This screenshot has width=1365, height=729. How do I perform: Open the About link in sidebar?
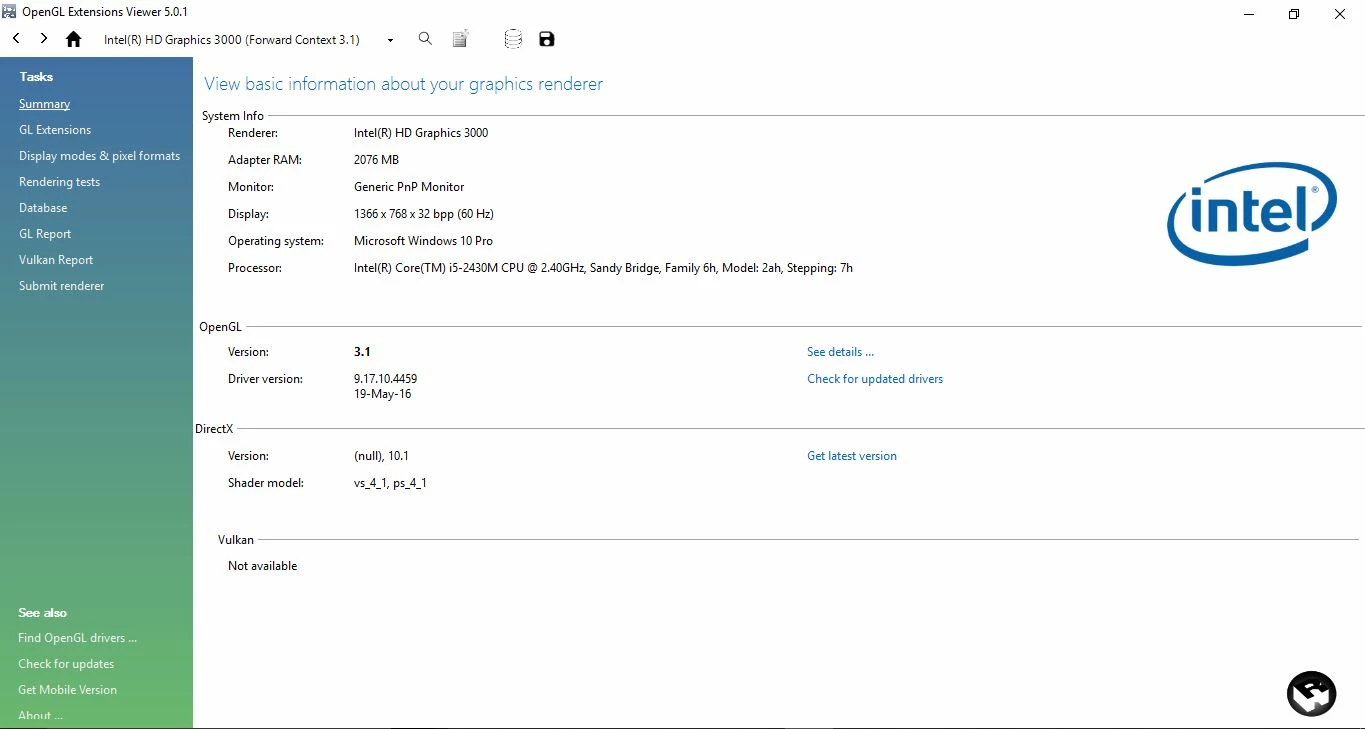(x=40, y=716)
